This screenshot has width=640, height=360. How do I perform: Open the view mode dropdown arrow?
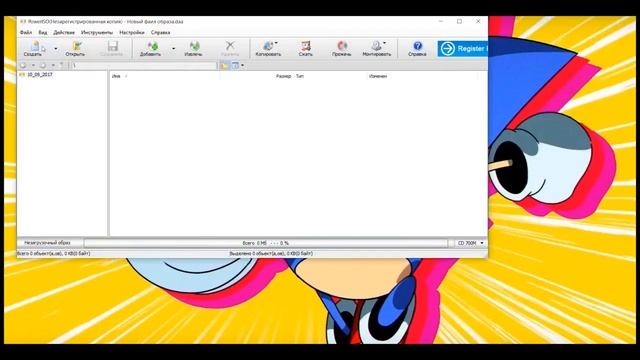tap(242, 65)
